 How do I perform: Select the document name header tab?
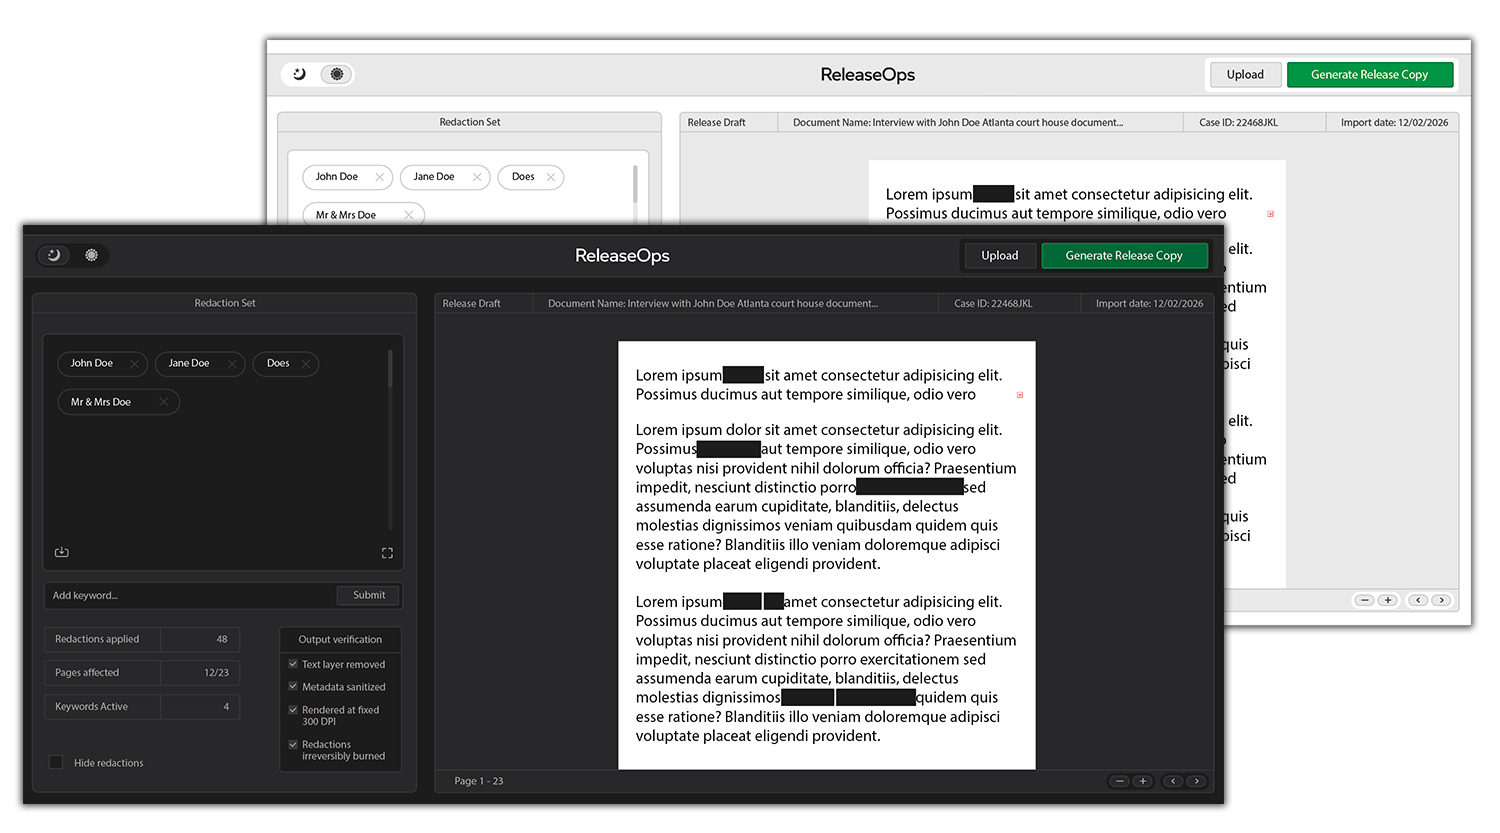click(735, 302)
